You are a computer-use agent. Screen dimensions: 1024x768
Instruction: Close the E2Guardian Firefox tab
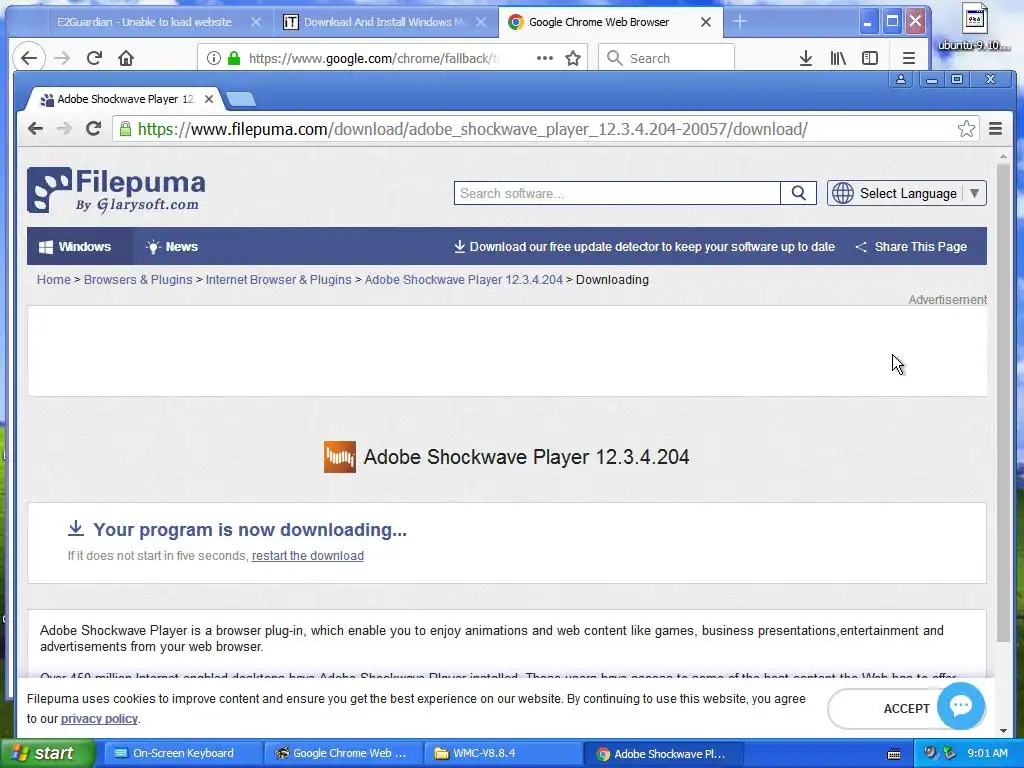[x=256, y=22]
